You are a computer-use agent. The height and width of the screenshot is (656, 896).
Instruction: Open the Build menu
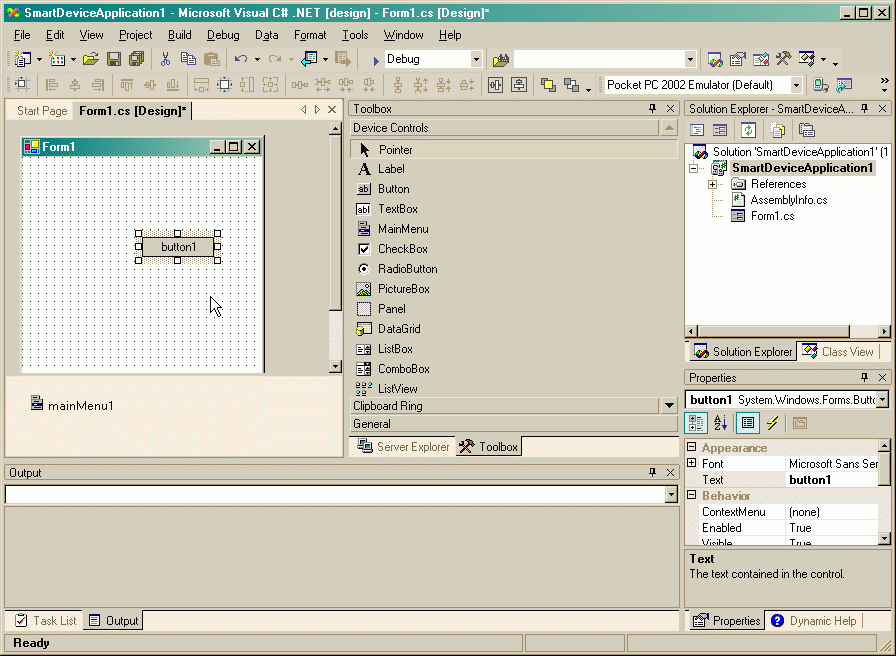click(x=179, y=35)
